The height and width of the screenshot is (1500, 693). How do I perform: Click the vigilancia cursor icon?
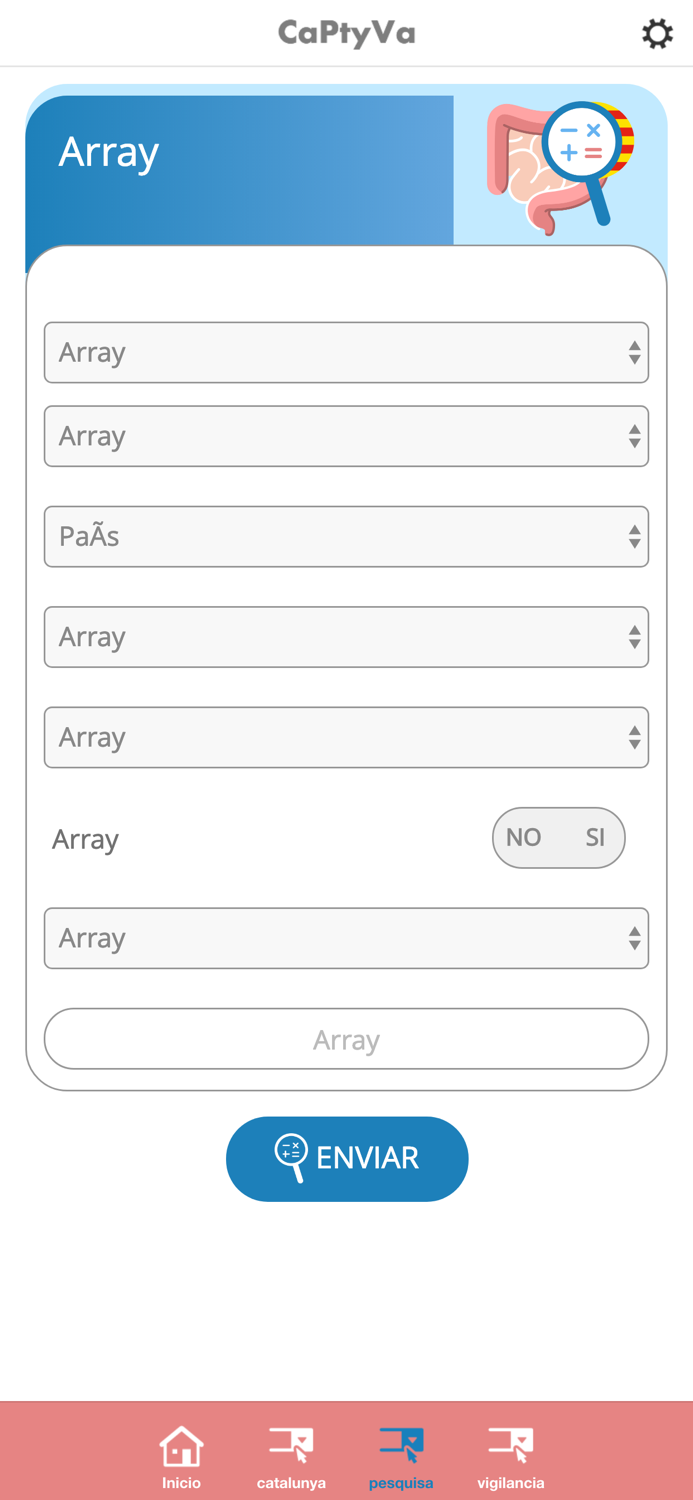click(x=511, y=1445)
